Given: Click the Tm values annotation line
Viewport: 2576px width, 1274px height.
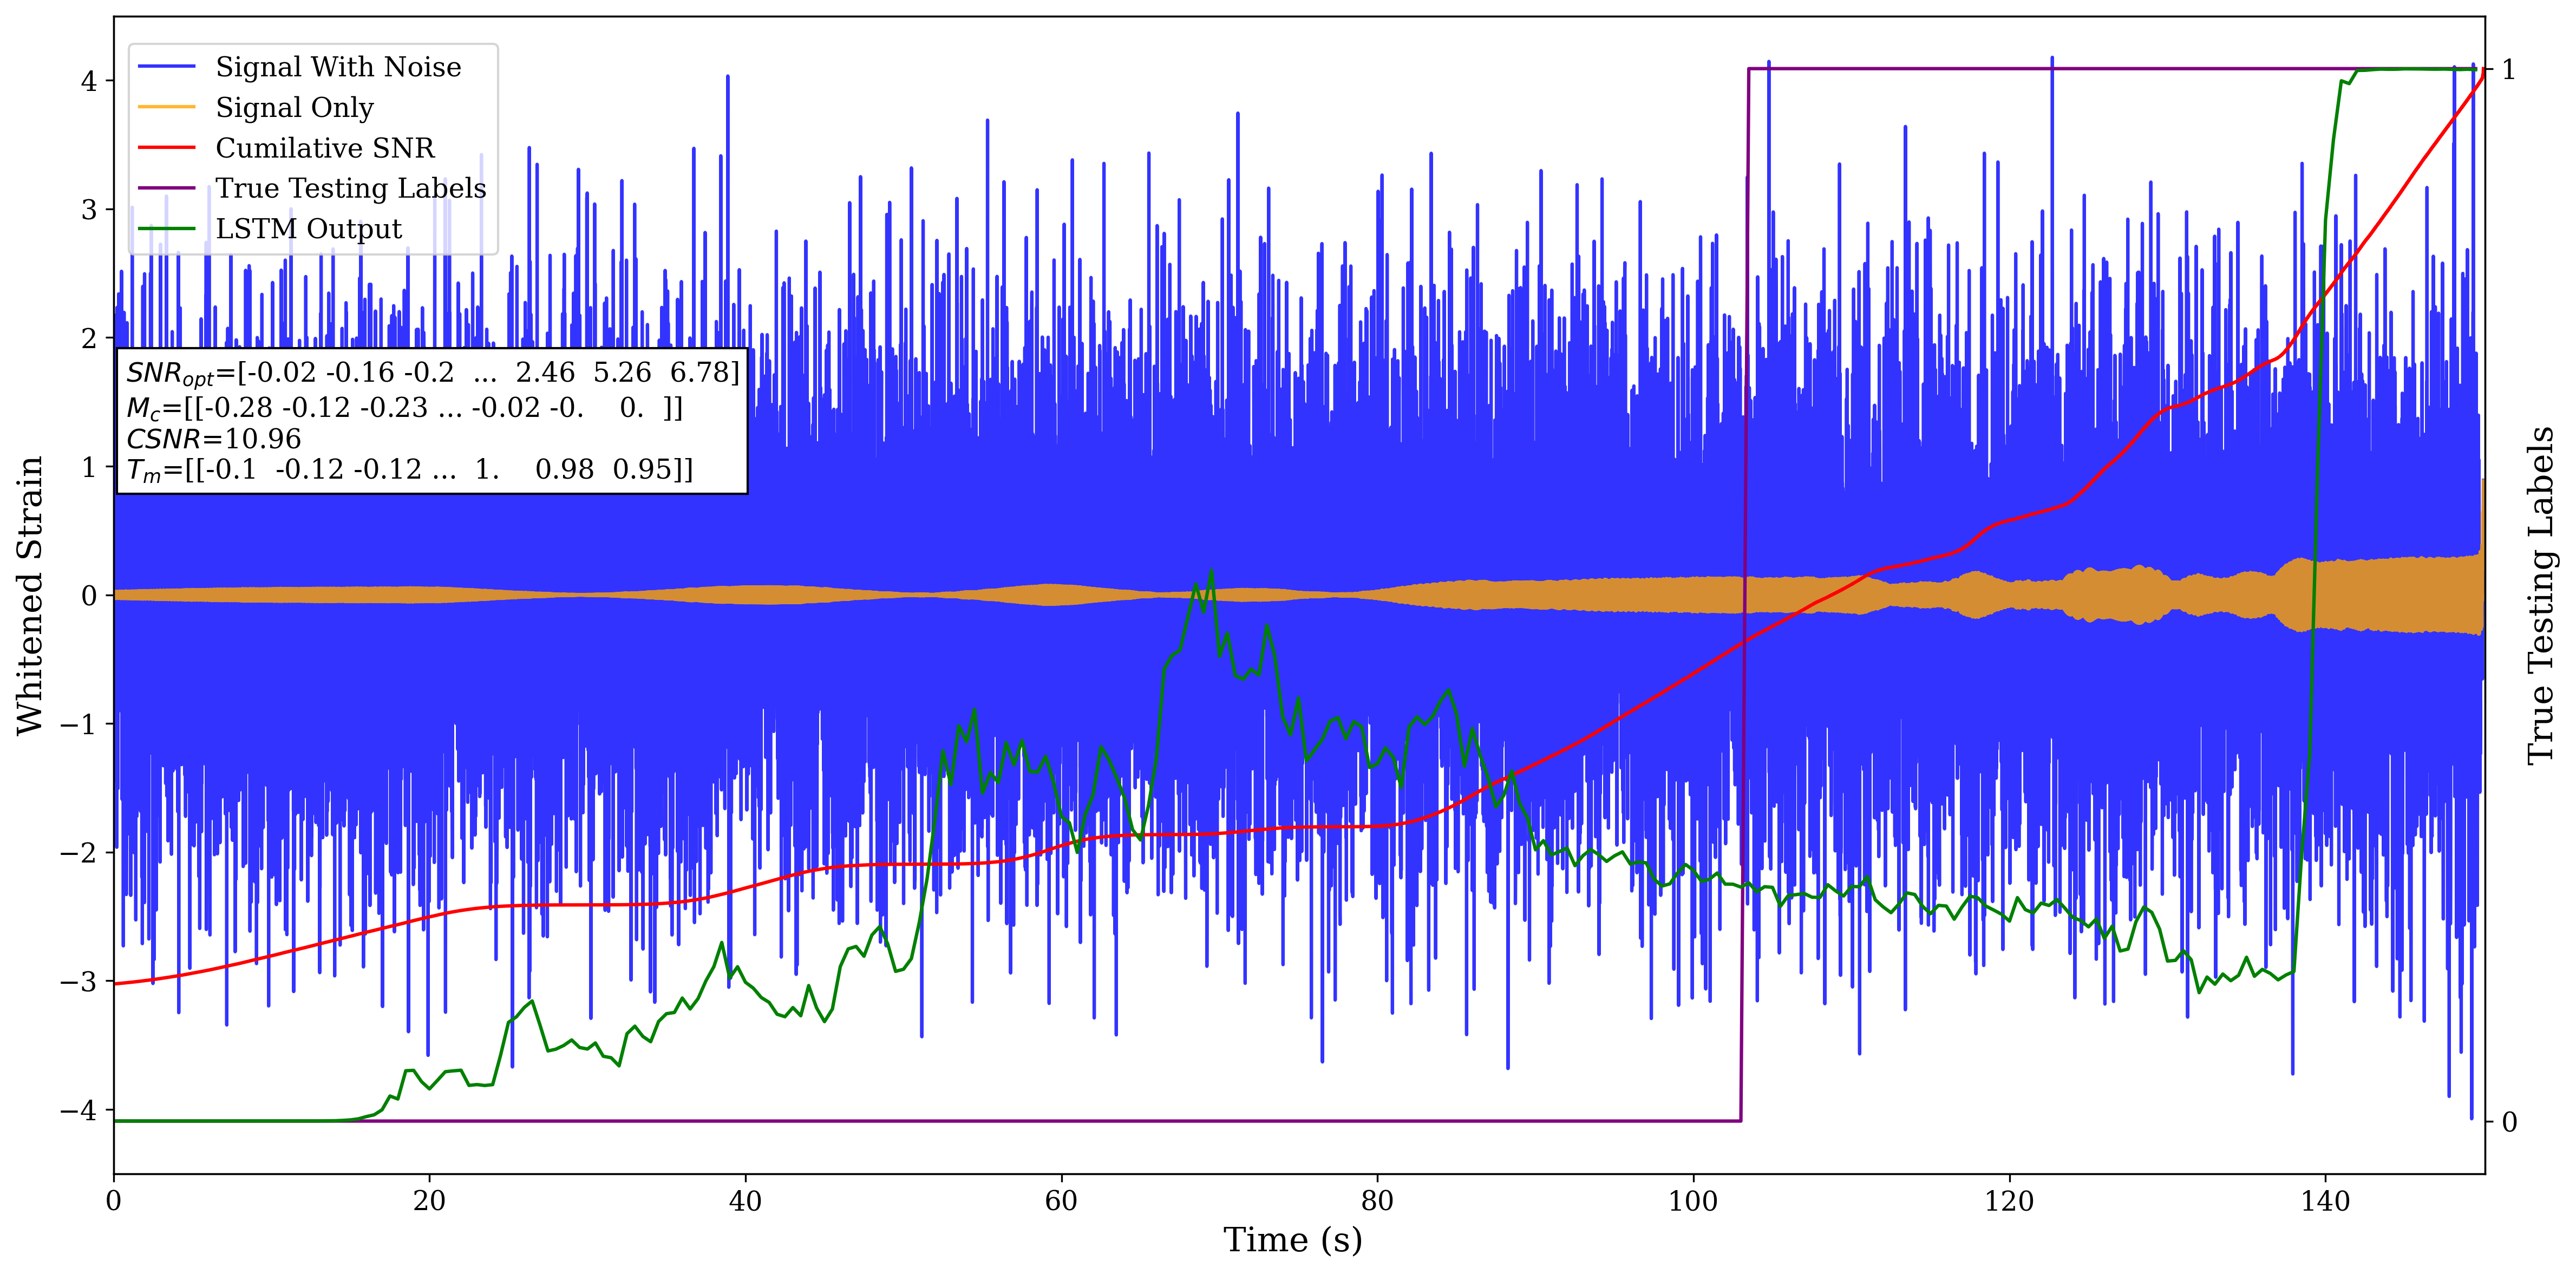Looking at the screenshot, I should click(409, 470).
